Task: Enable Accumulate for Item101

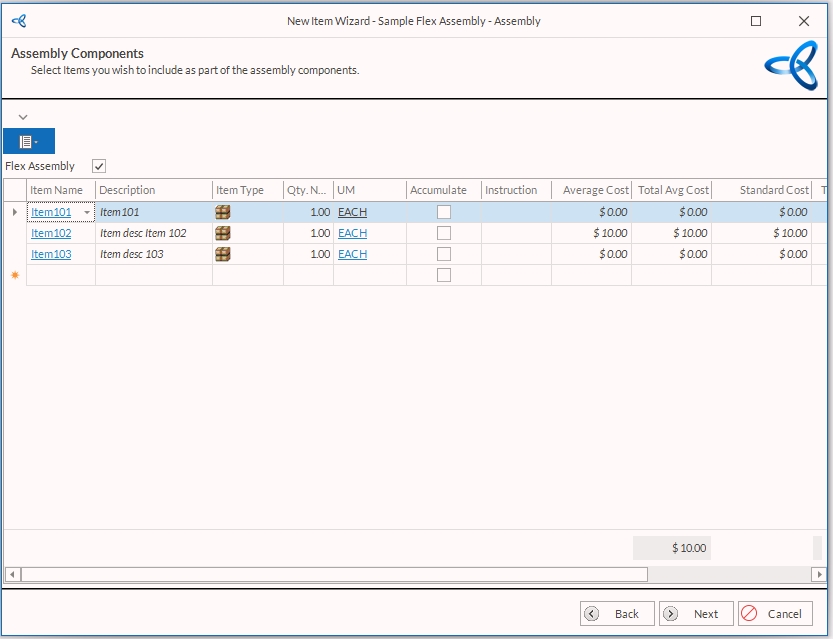Action: [x=444, y=212]
